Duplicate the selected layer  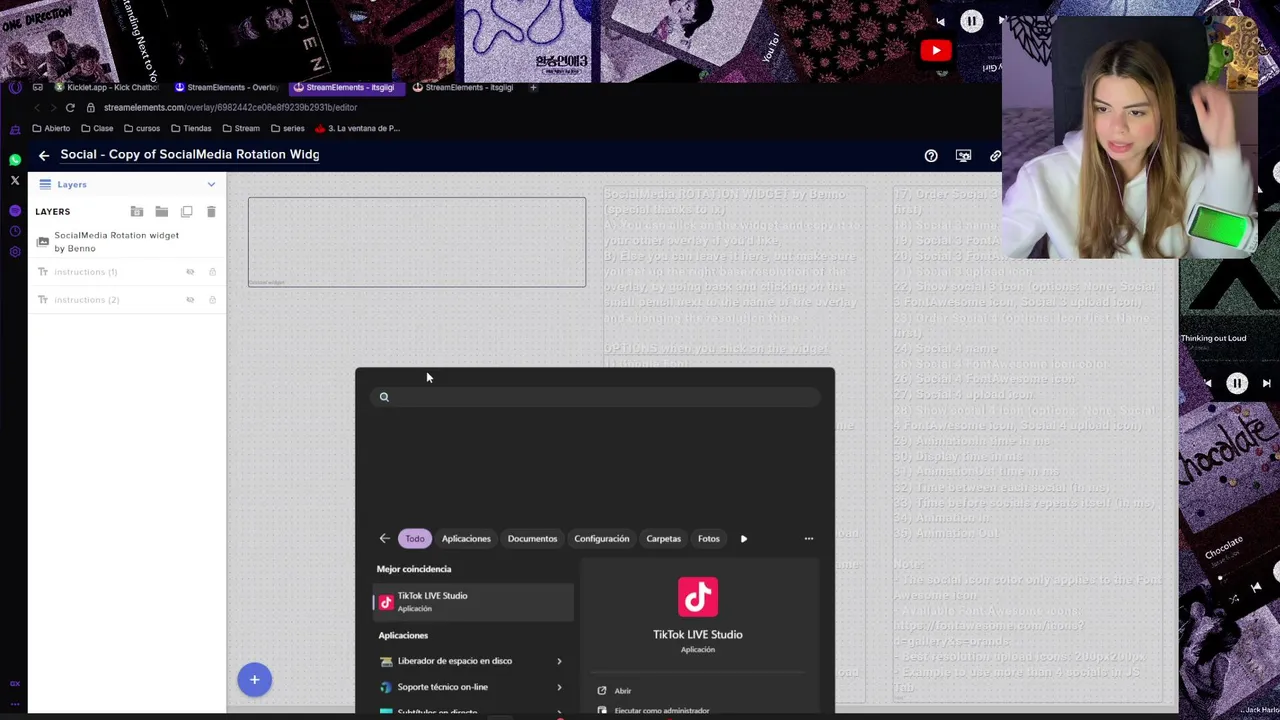[x=186, y=212]
